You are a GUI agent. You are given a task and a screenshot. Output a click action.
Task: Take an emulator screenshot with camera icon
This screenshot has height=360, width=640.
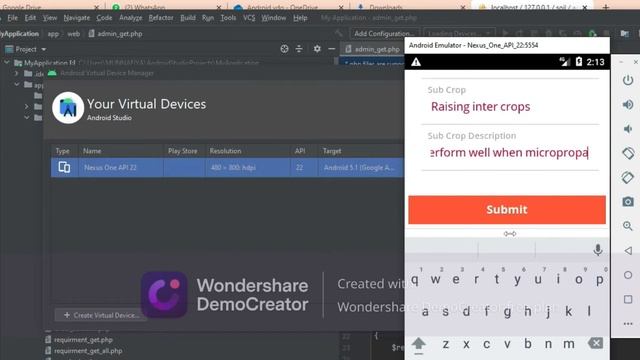coord(628,202)
